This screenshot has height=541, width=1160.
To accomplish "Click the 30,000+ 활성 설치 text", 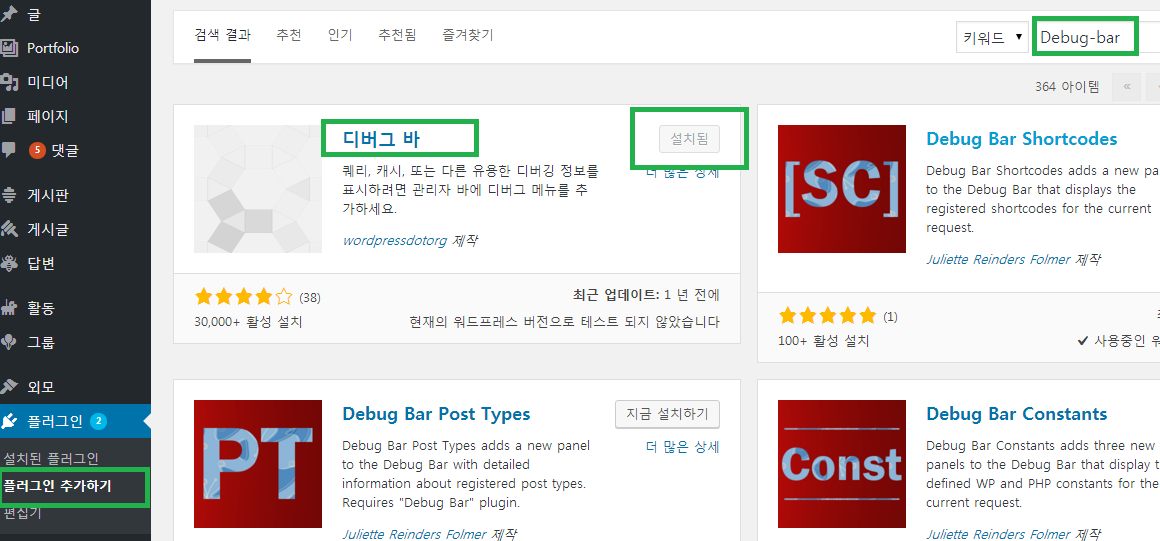I will (x=249, y=322).
